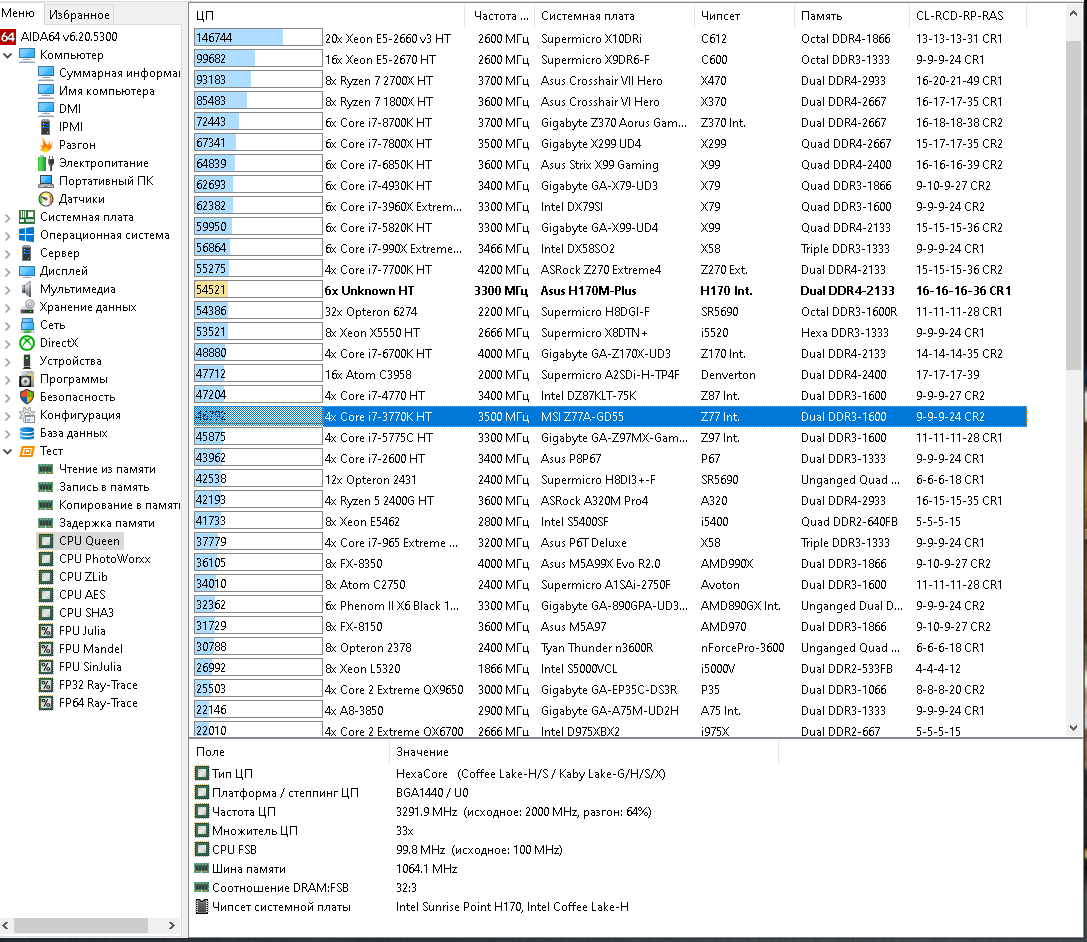Switch to the Избранное tab
This screenshot has height=942, width=1087.
point(79,15)
